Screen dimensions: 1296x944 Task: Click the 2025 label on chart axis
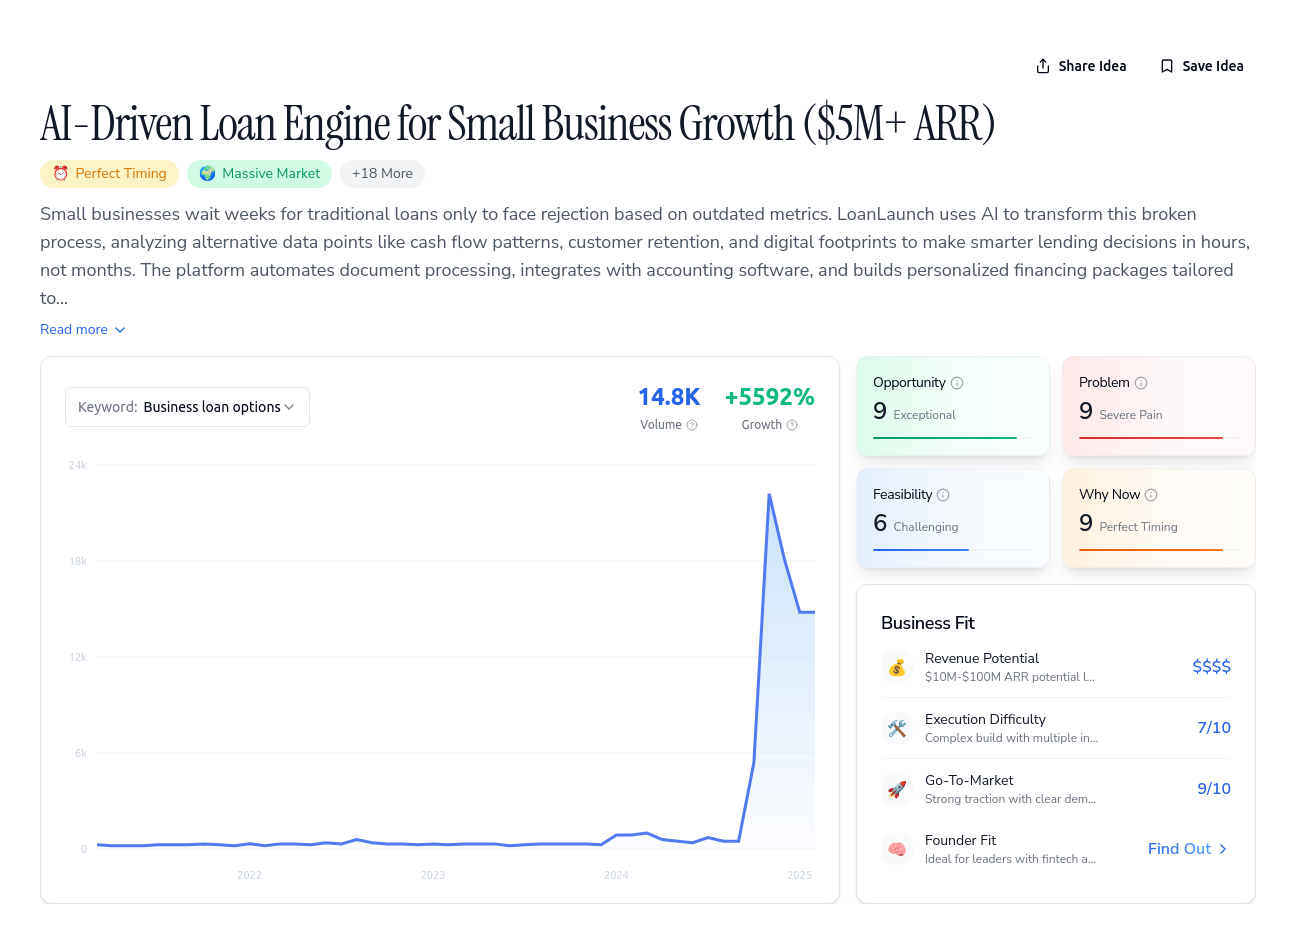pos(799,875)
